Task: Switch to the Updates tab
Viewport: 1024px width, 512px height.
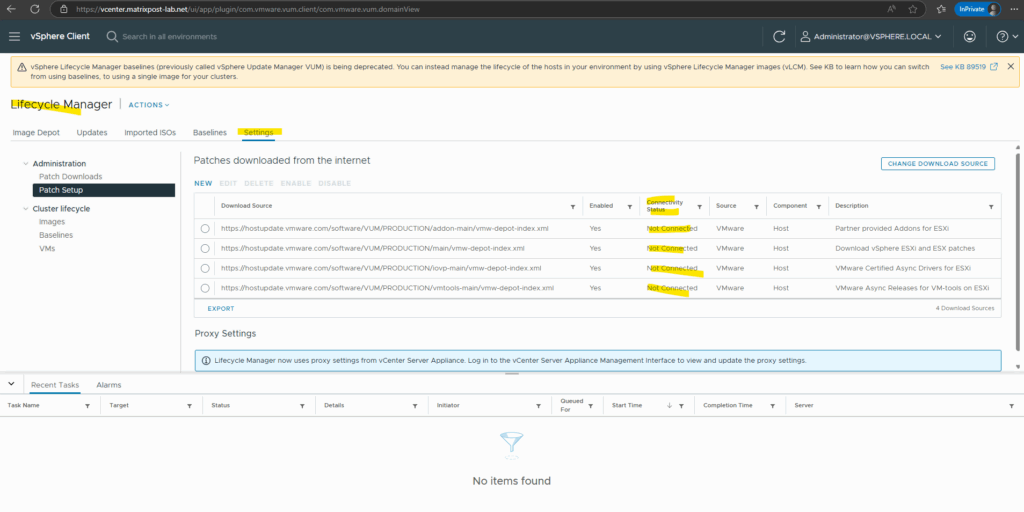Action: coord(91,132)
